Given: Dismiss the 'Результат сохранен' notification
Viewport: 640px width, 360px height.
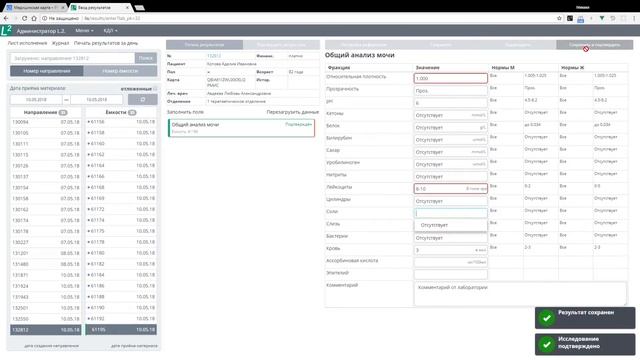Looking at the screenshot, I should 585,318.
